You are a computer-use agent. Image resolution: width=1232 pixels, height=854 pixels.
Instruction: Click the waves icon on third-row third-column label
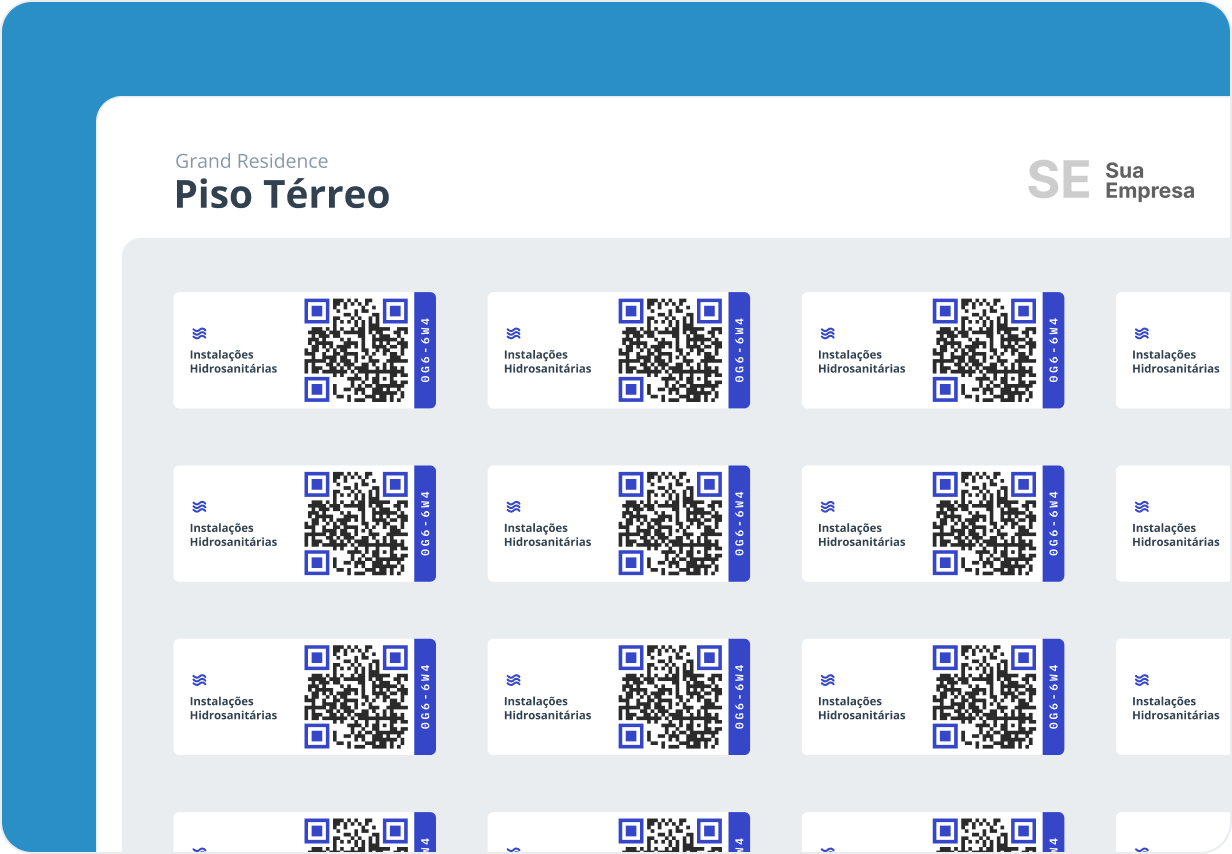pyautogui.click(x=827, y=680)
